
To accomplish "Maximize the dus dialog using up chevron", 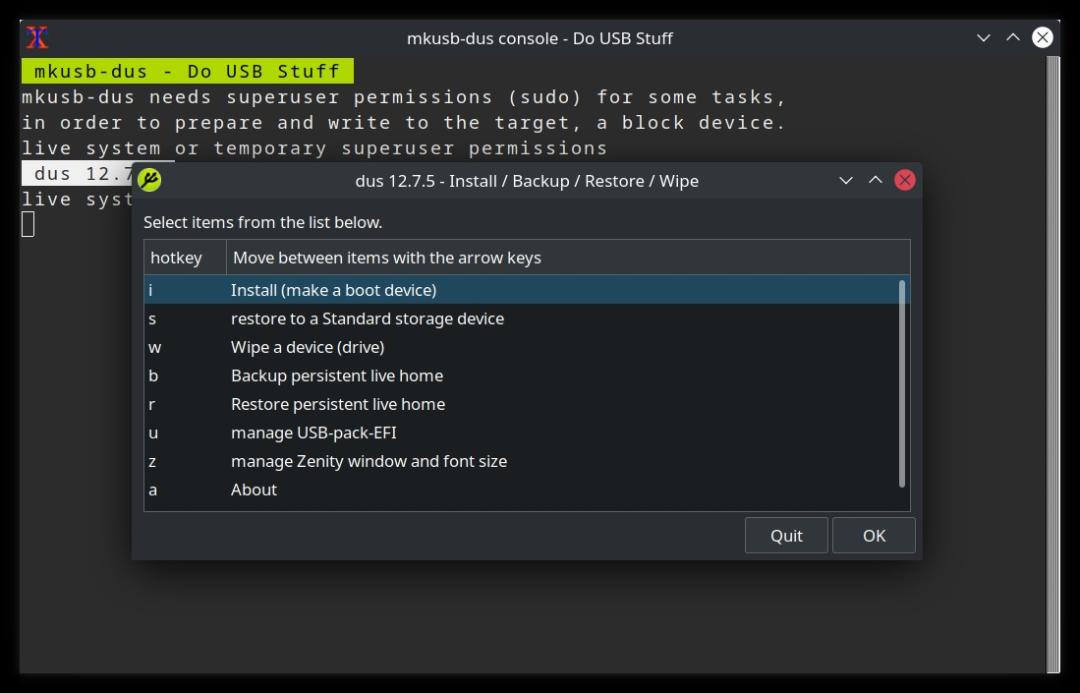I will coord(875,180).
